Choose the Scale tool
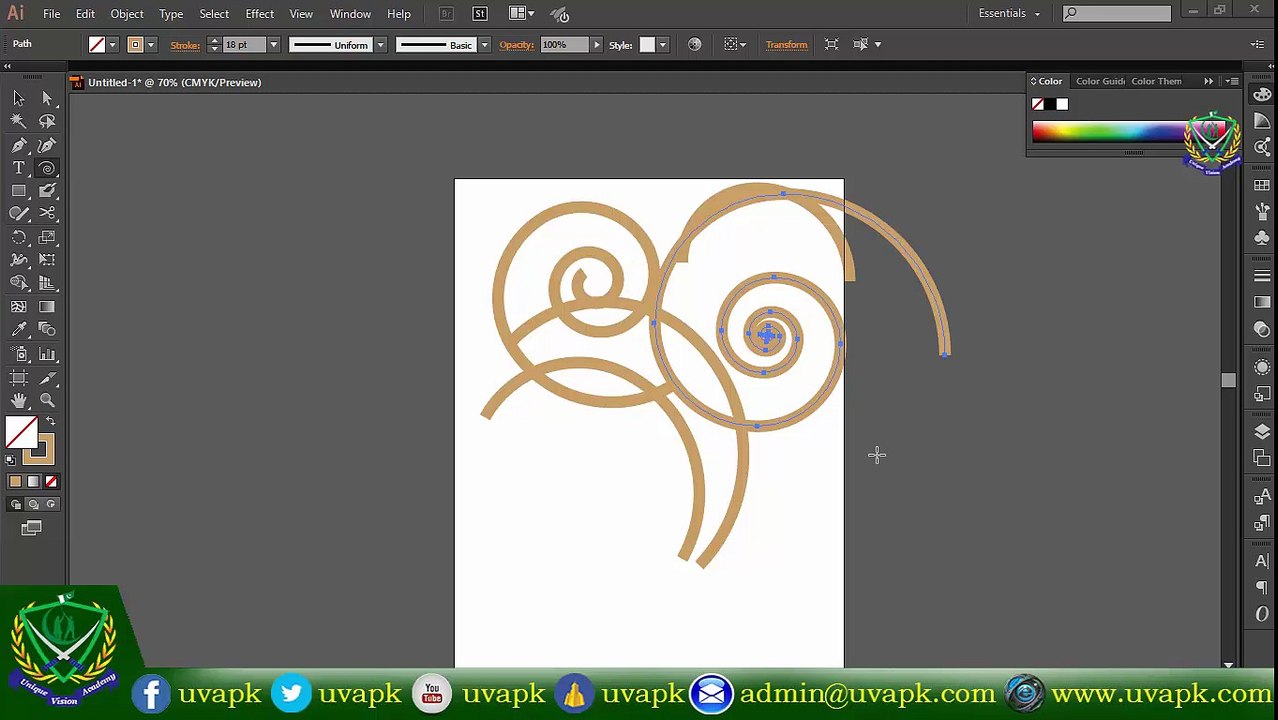Screen dimensions: 1278x720 [47, 238]
